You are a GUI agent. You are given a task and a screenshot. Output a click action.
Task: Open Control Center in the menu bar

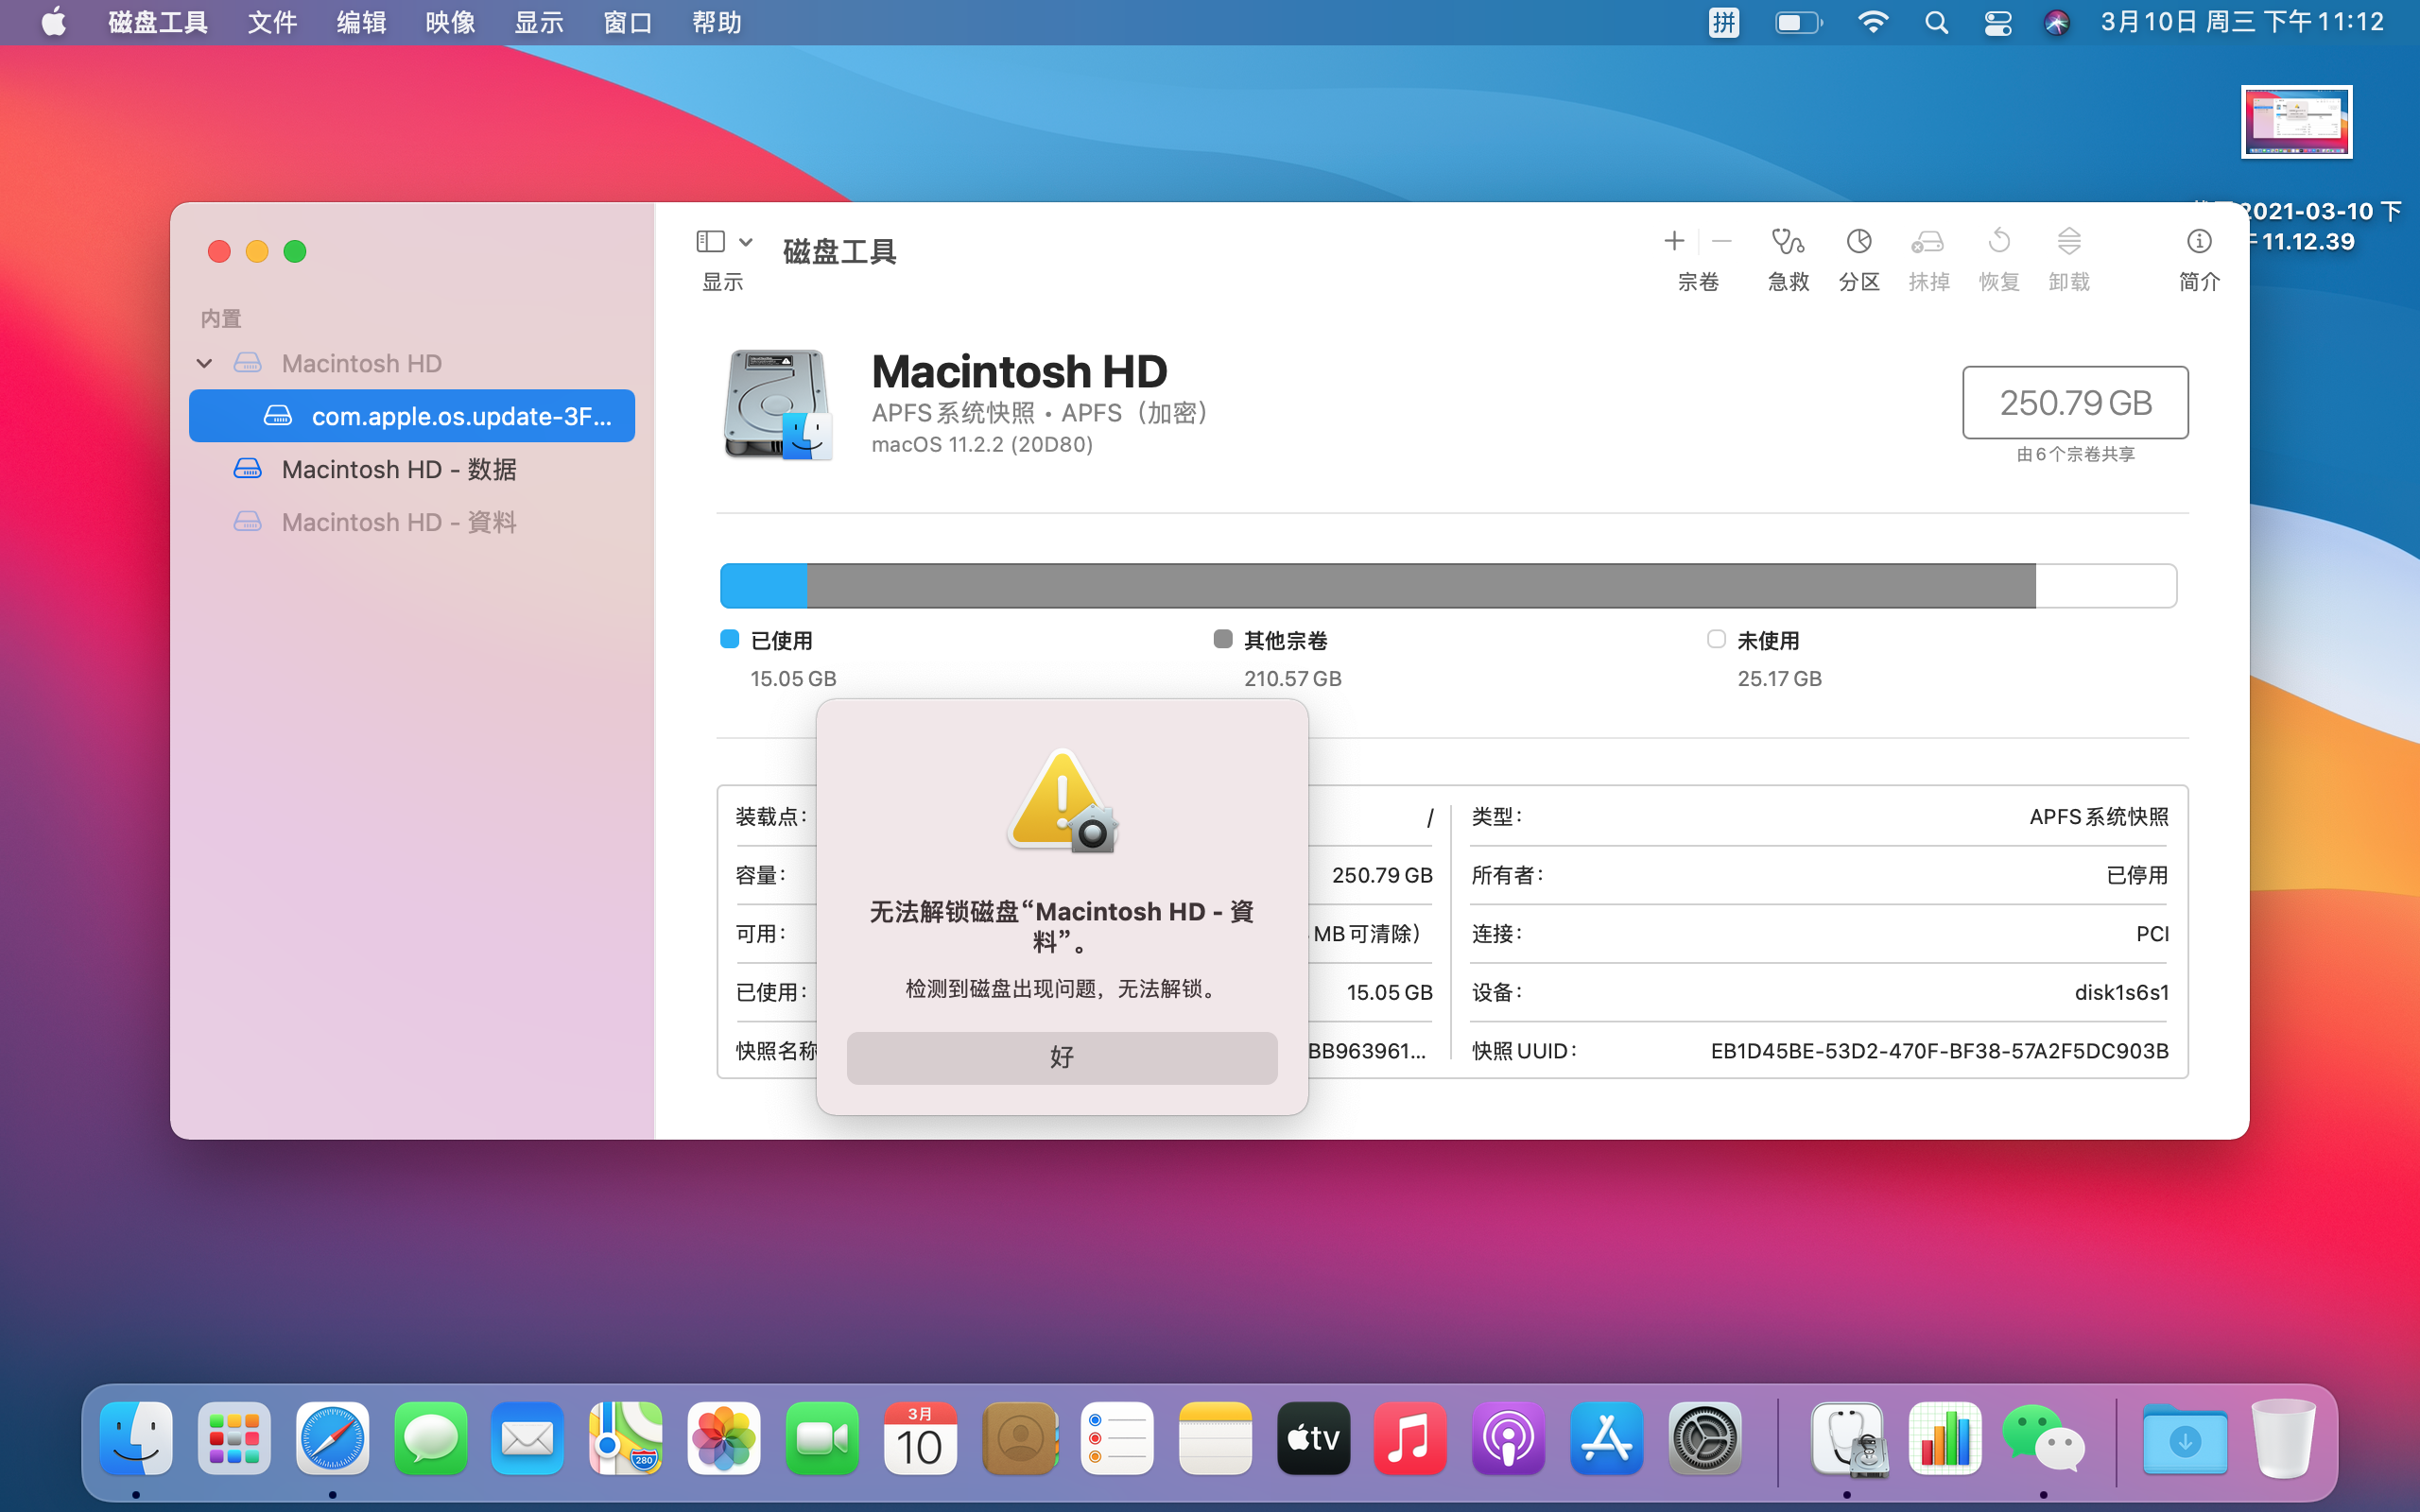1997,22
